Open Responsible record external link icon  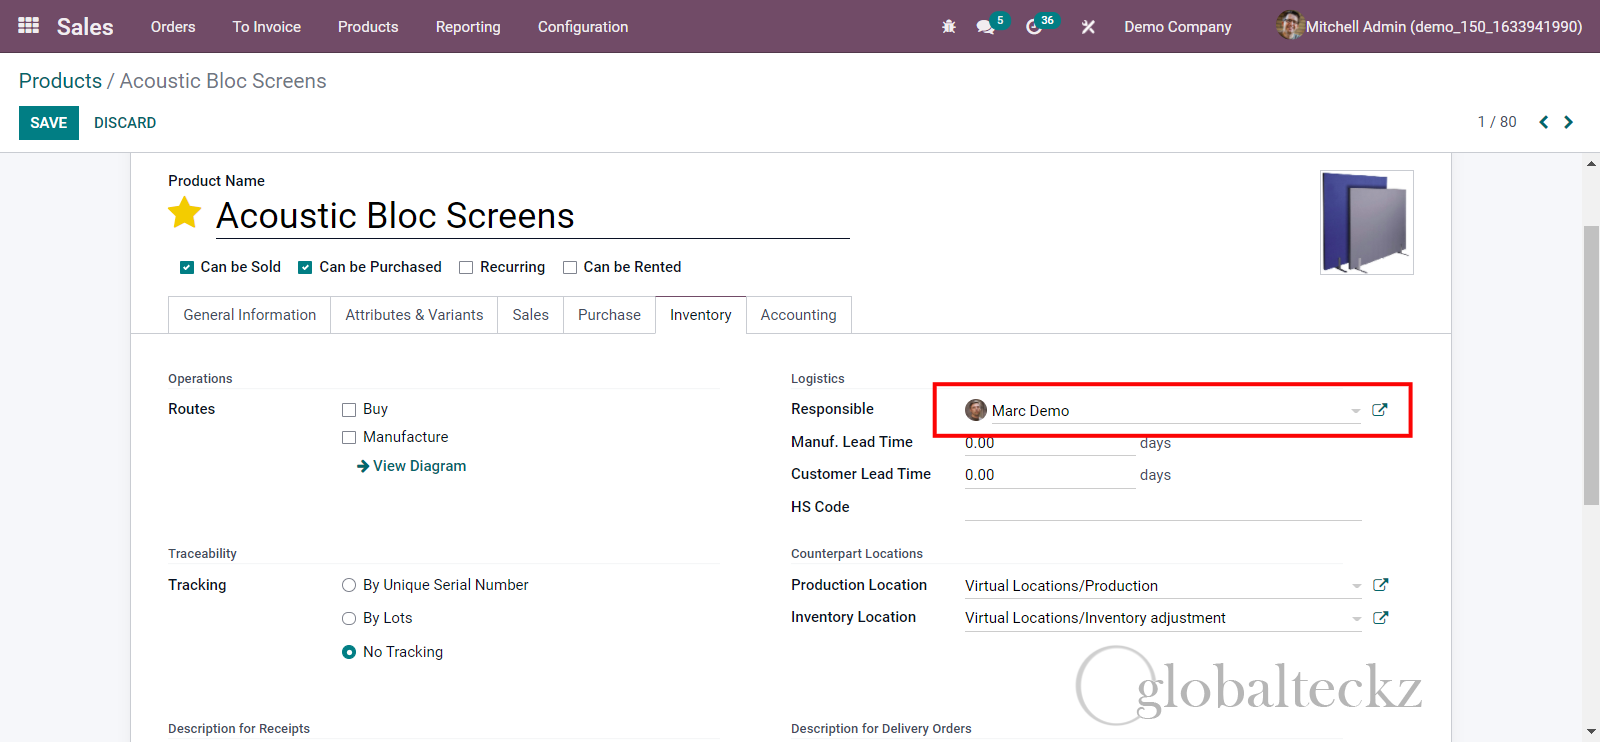[1380, 410]
